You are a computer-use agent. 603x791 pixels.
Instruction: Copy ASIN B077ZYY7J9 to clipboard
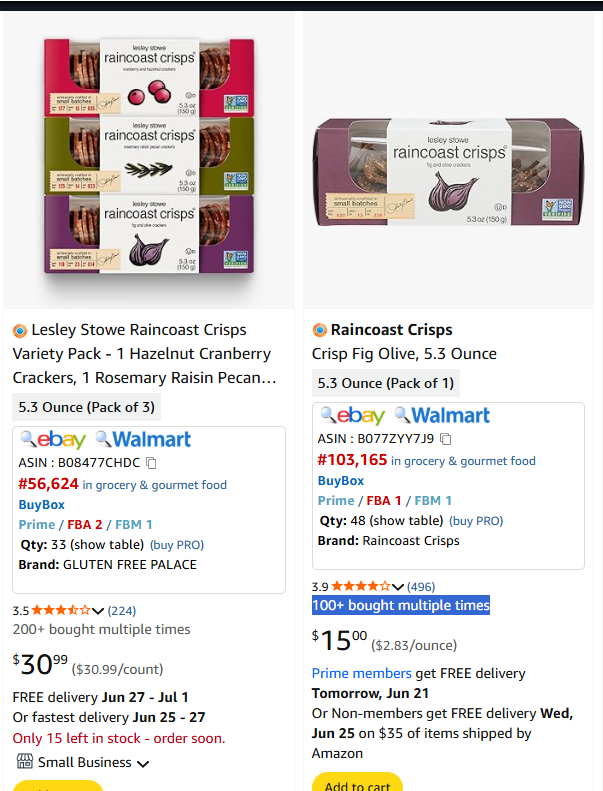(446, 439)
